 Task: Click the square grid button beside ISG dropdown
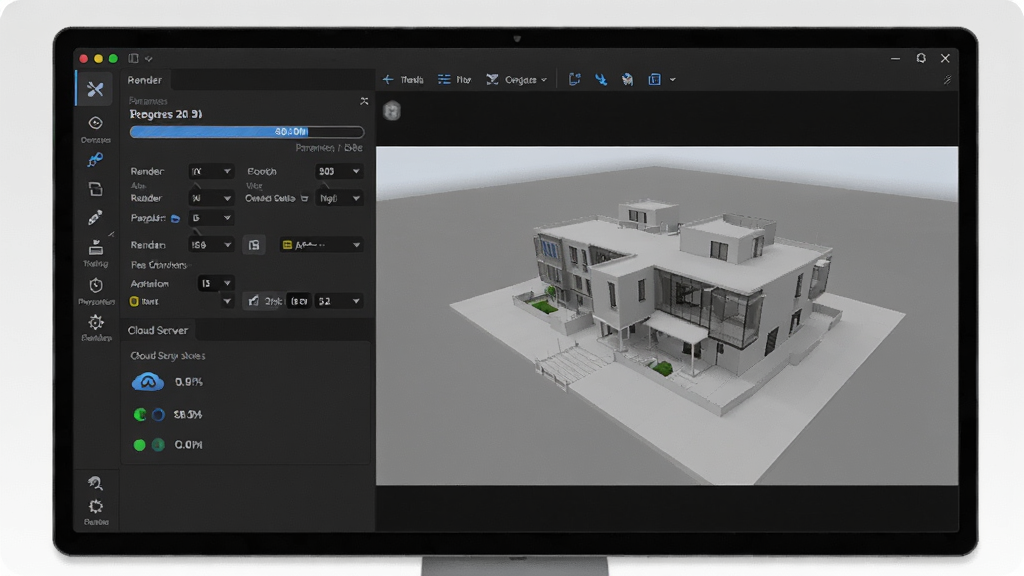pos(254,245)
